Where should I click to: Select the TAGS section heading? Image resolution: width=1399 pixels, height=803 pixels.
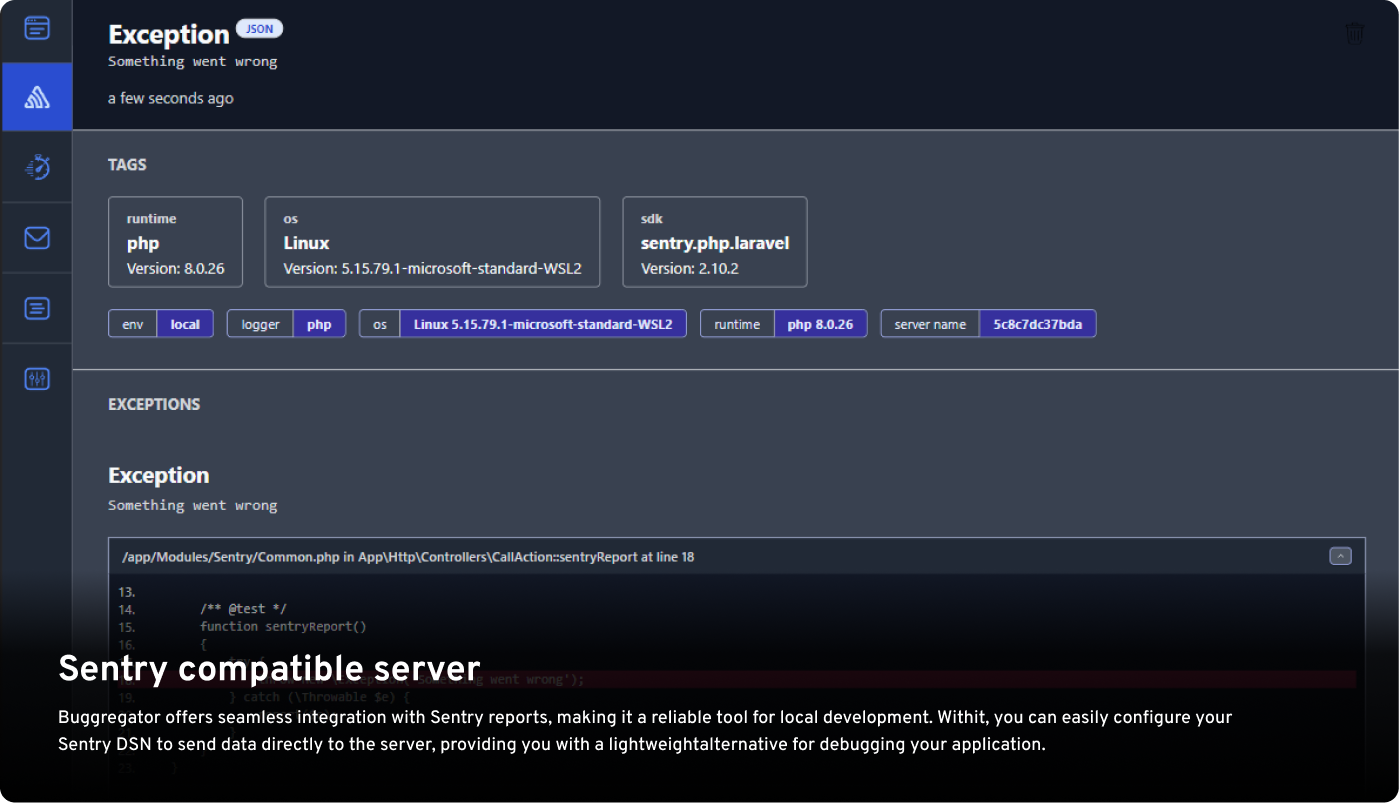click(127, 165)
